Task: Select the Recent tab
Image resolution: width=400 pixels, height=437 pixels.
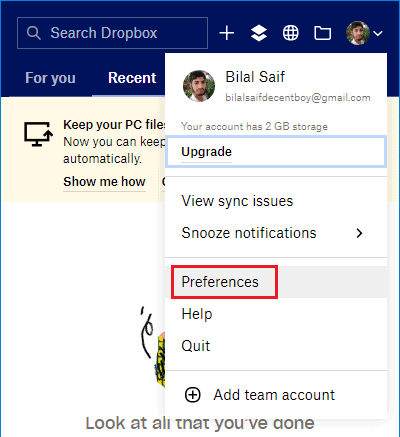Action: click(x=132, y=78)
